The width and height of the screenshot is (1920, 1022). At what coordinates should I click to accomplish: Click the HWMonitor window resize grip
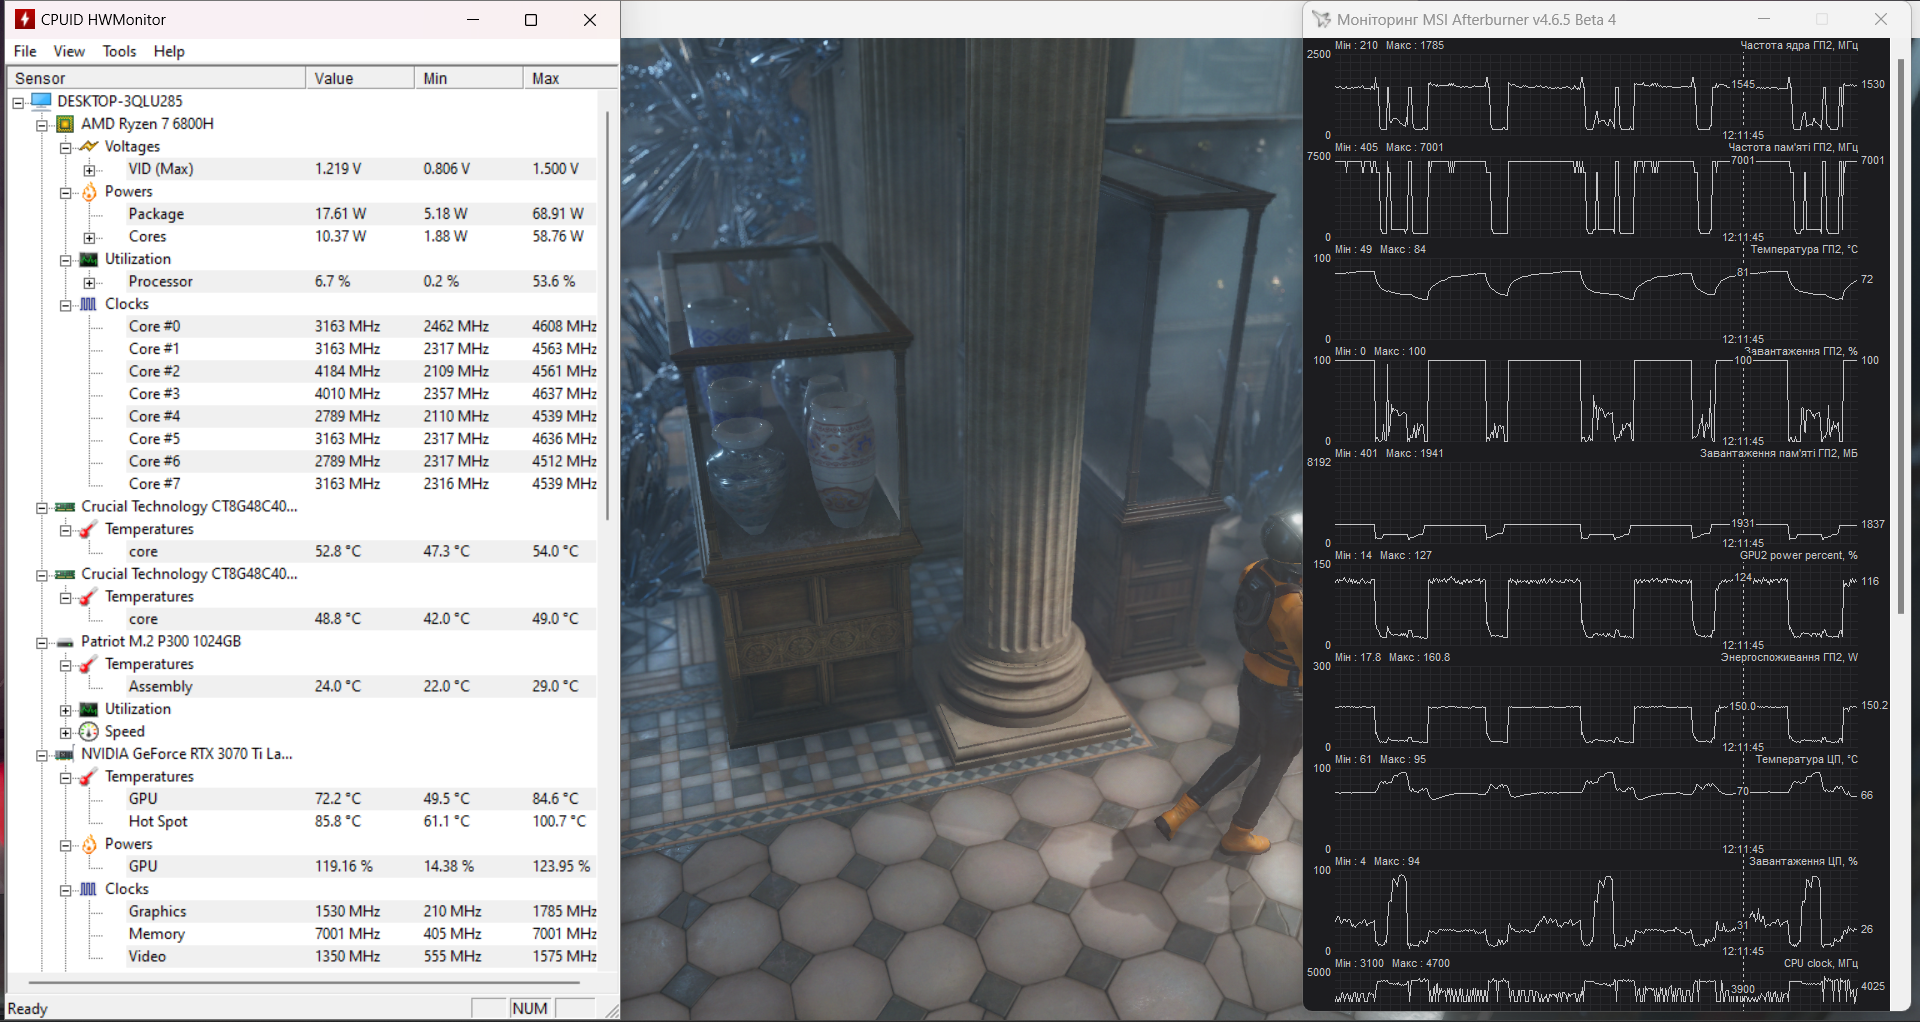click(x=610, y=1011)
